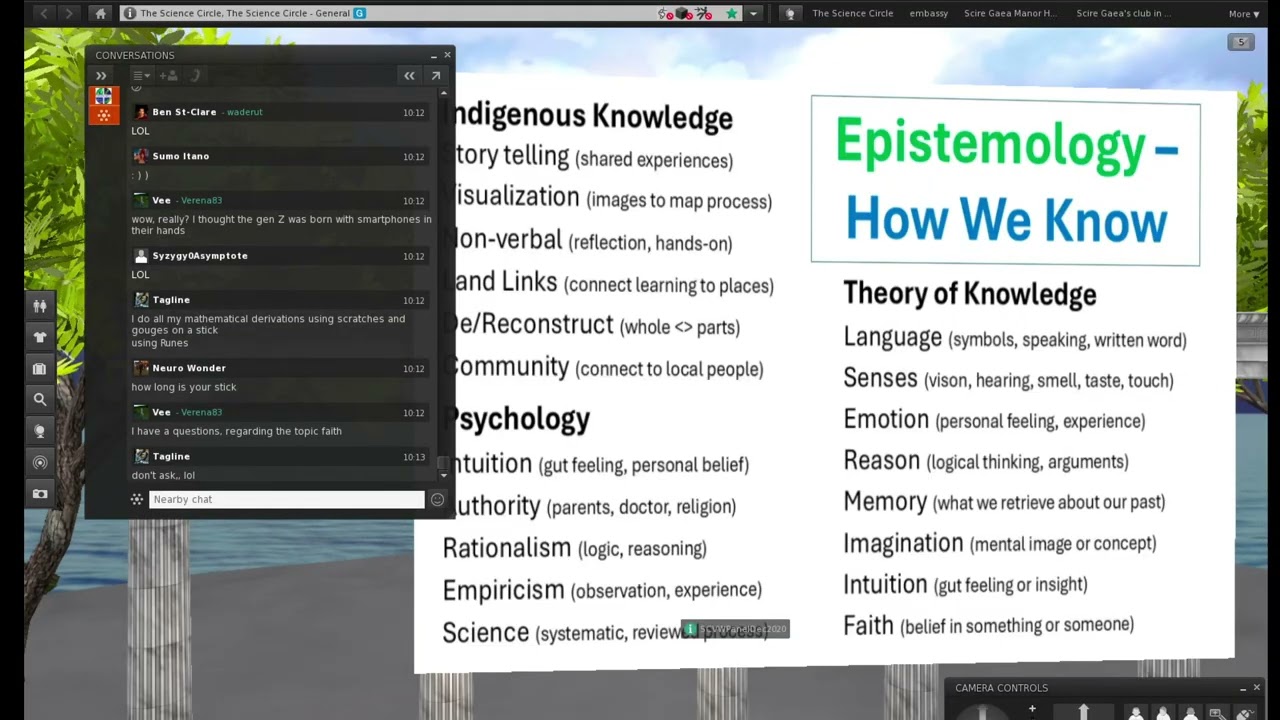Open Scire Gaea's club favorite
1280x720 pixels.
[1123, 13]
